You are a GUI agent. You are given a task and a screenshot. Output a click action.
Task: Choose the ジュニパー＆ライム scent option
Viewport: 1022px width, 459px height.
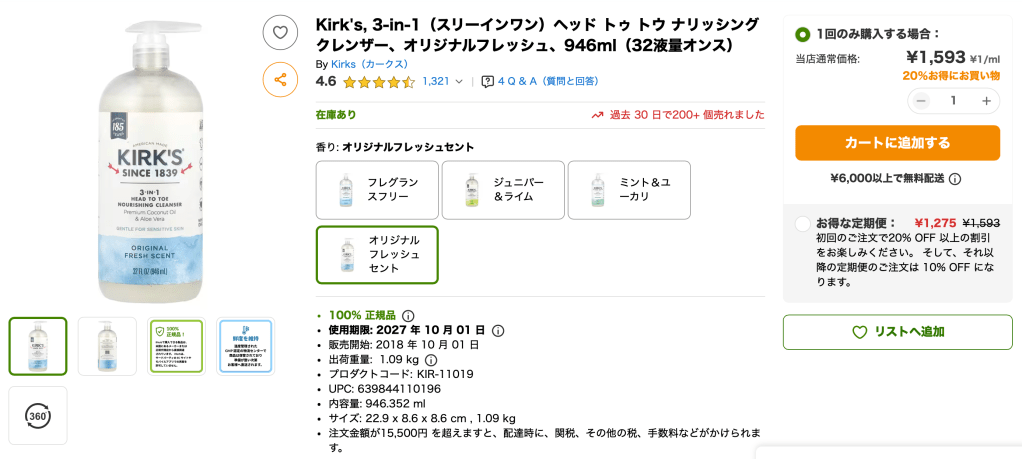(x=502, y=190)
